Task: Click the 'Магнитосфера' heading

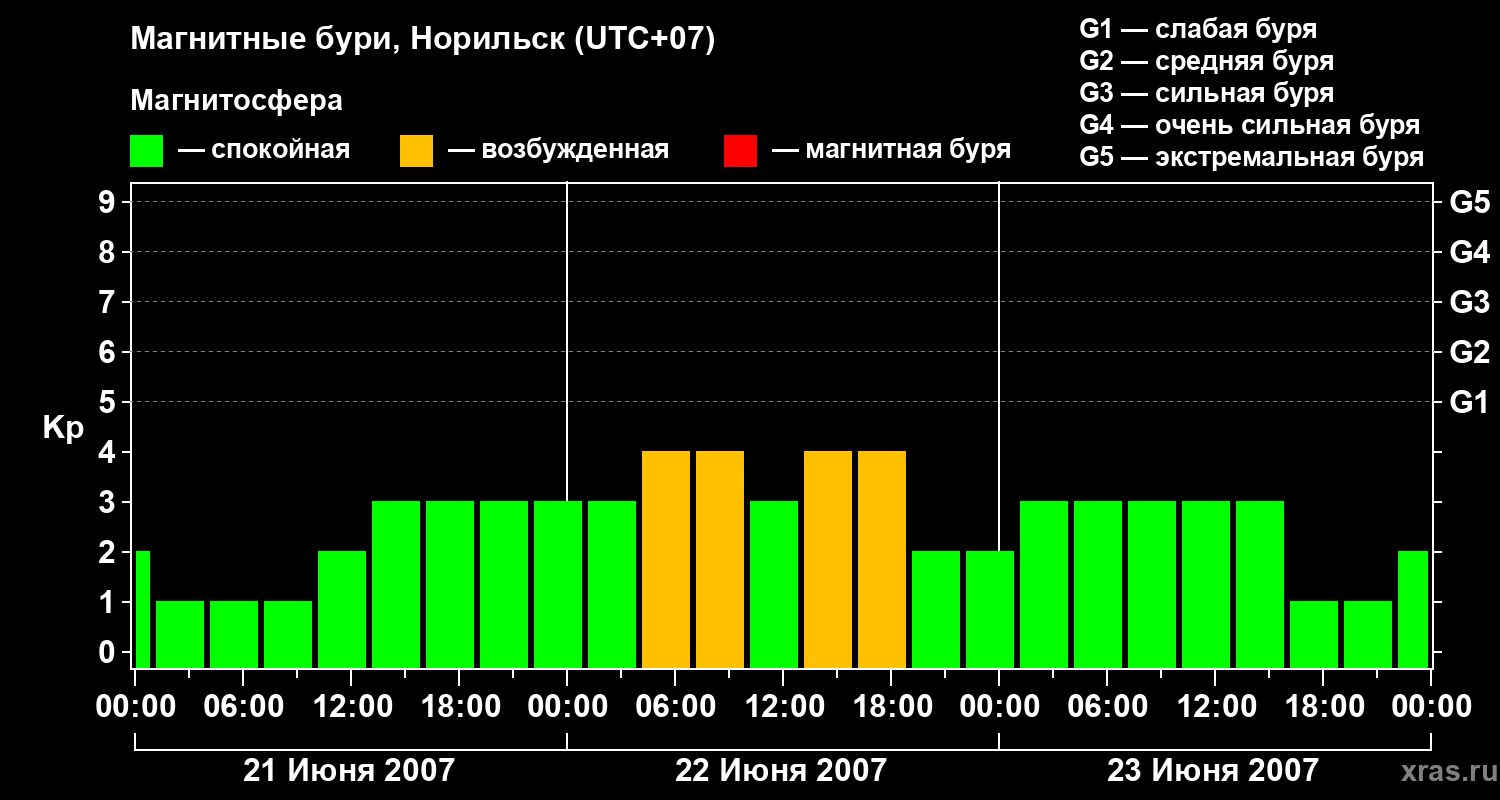Action: 236,101
